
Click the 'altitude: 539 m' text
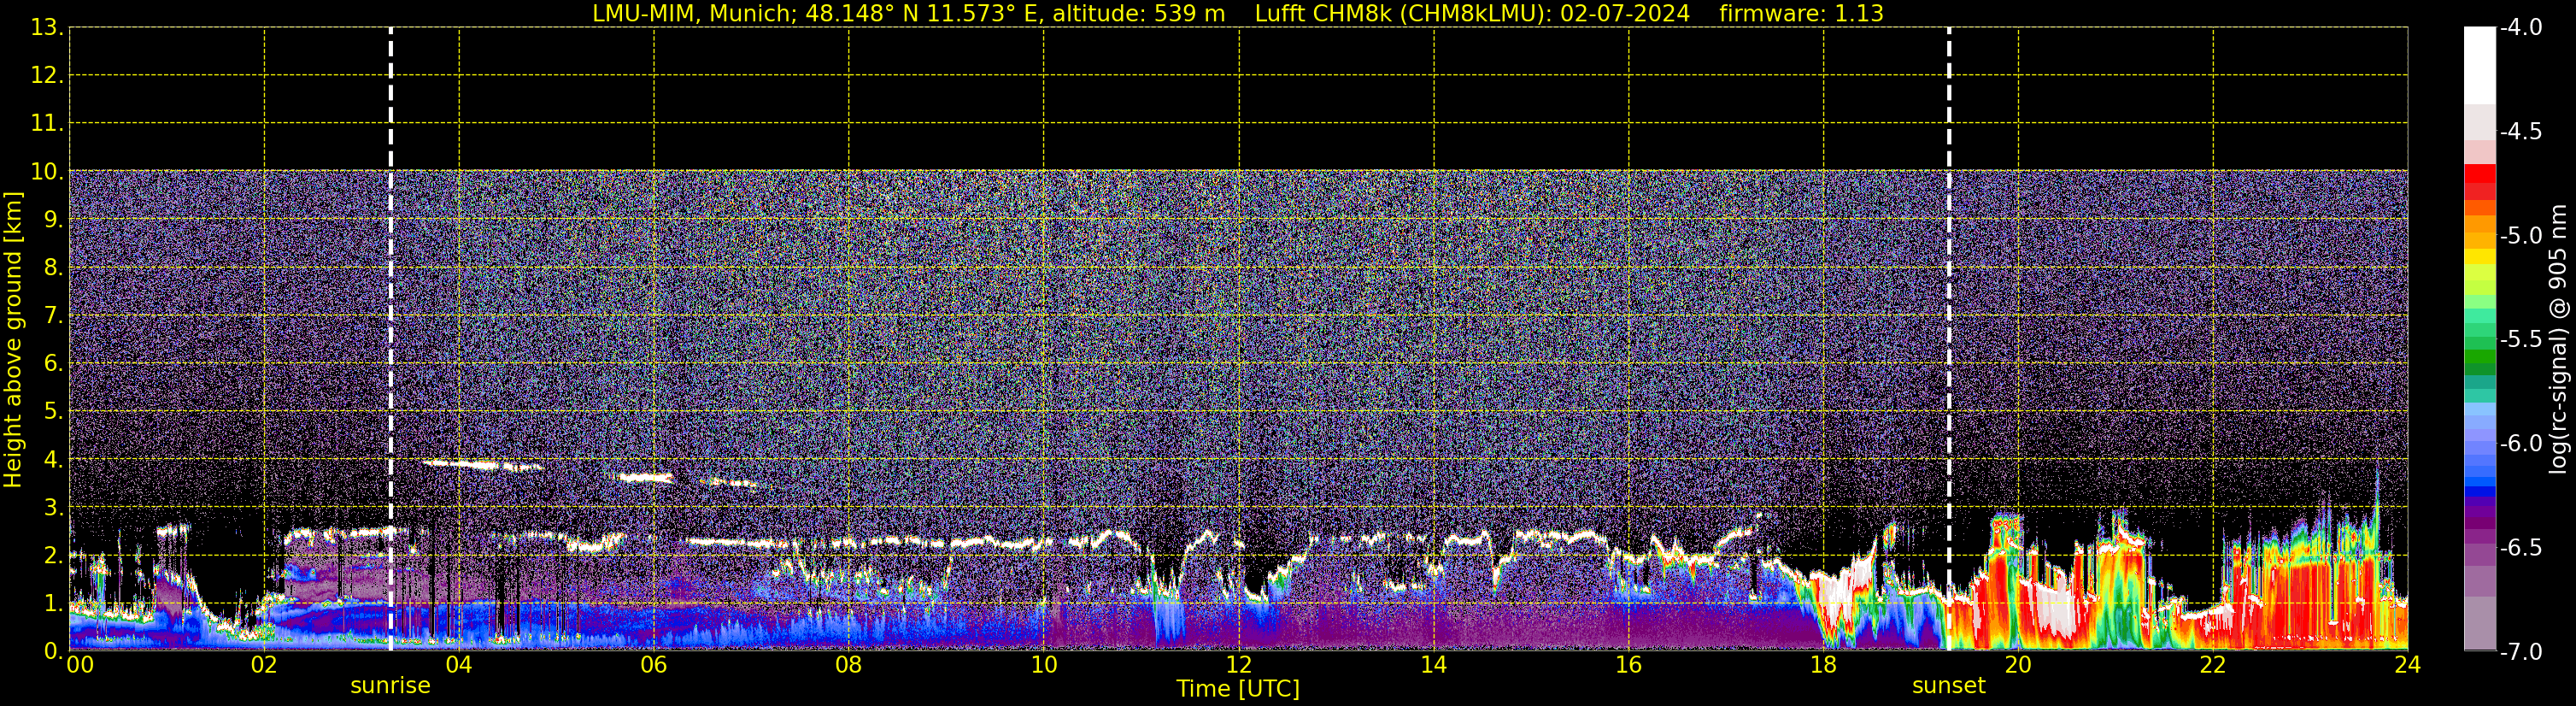click(x=1138, y=14)
